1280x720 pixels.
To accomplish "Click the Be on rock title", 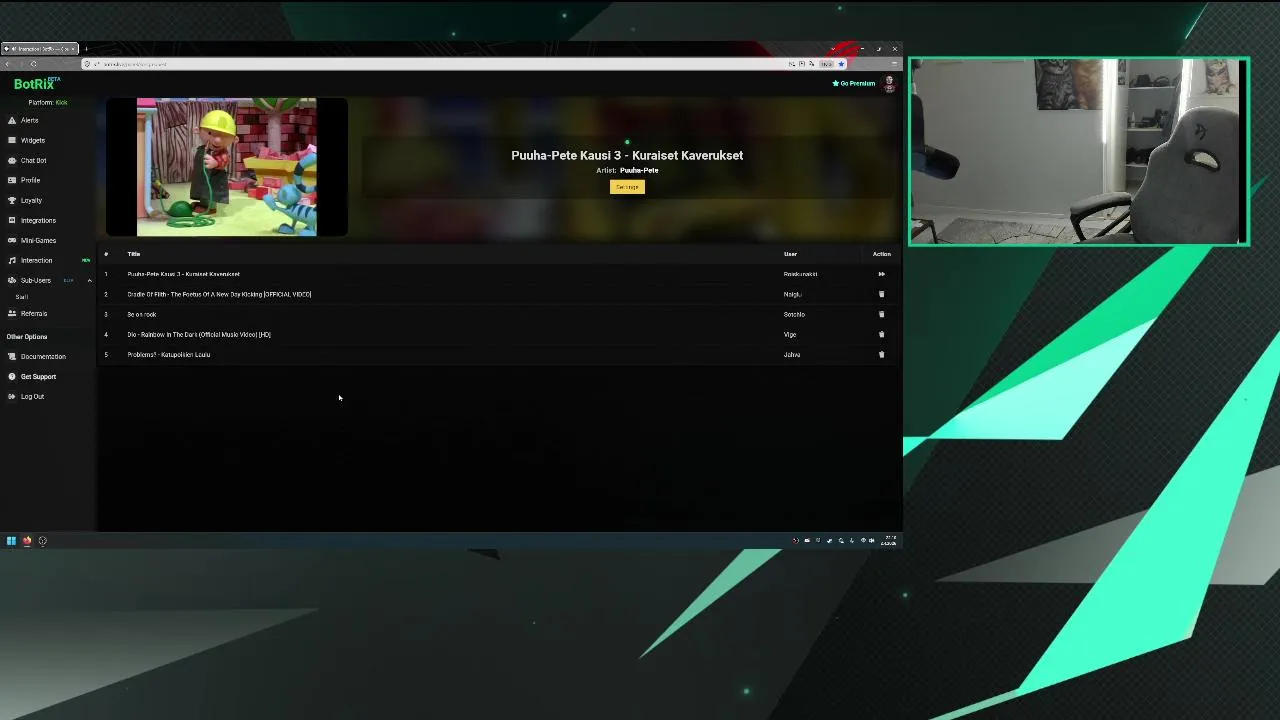I will tap(141, 314).
